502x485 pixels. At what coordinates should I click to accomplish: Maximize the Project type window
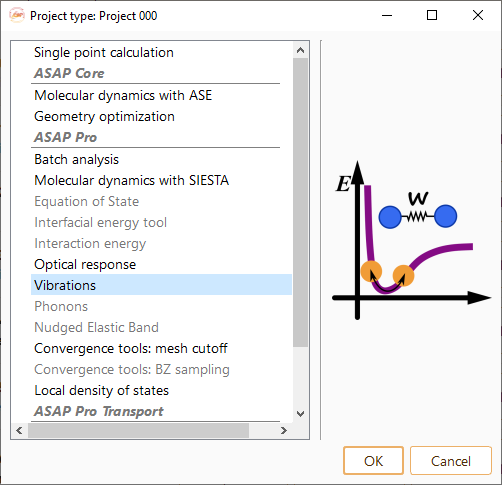pos(432,15)
